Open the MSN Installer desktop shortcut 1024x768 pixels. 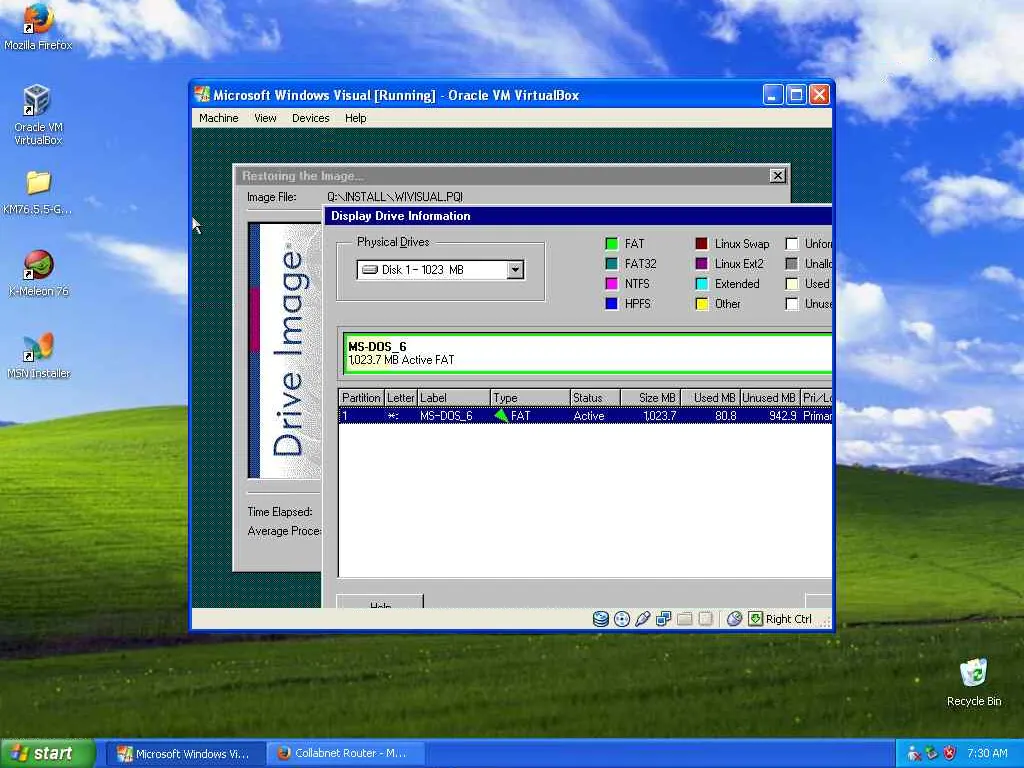coord(38,356)
